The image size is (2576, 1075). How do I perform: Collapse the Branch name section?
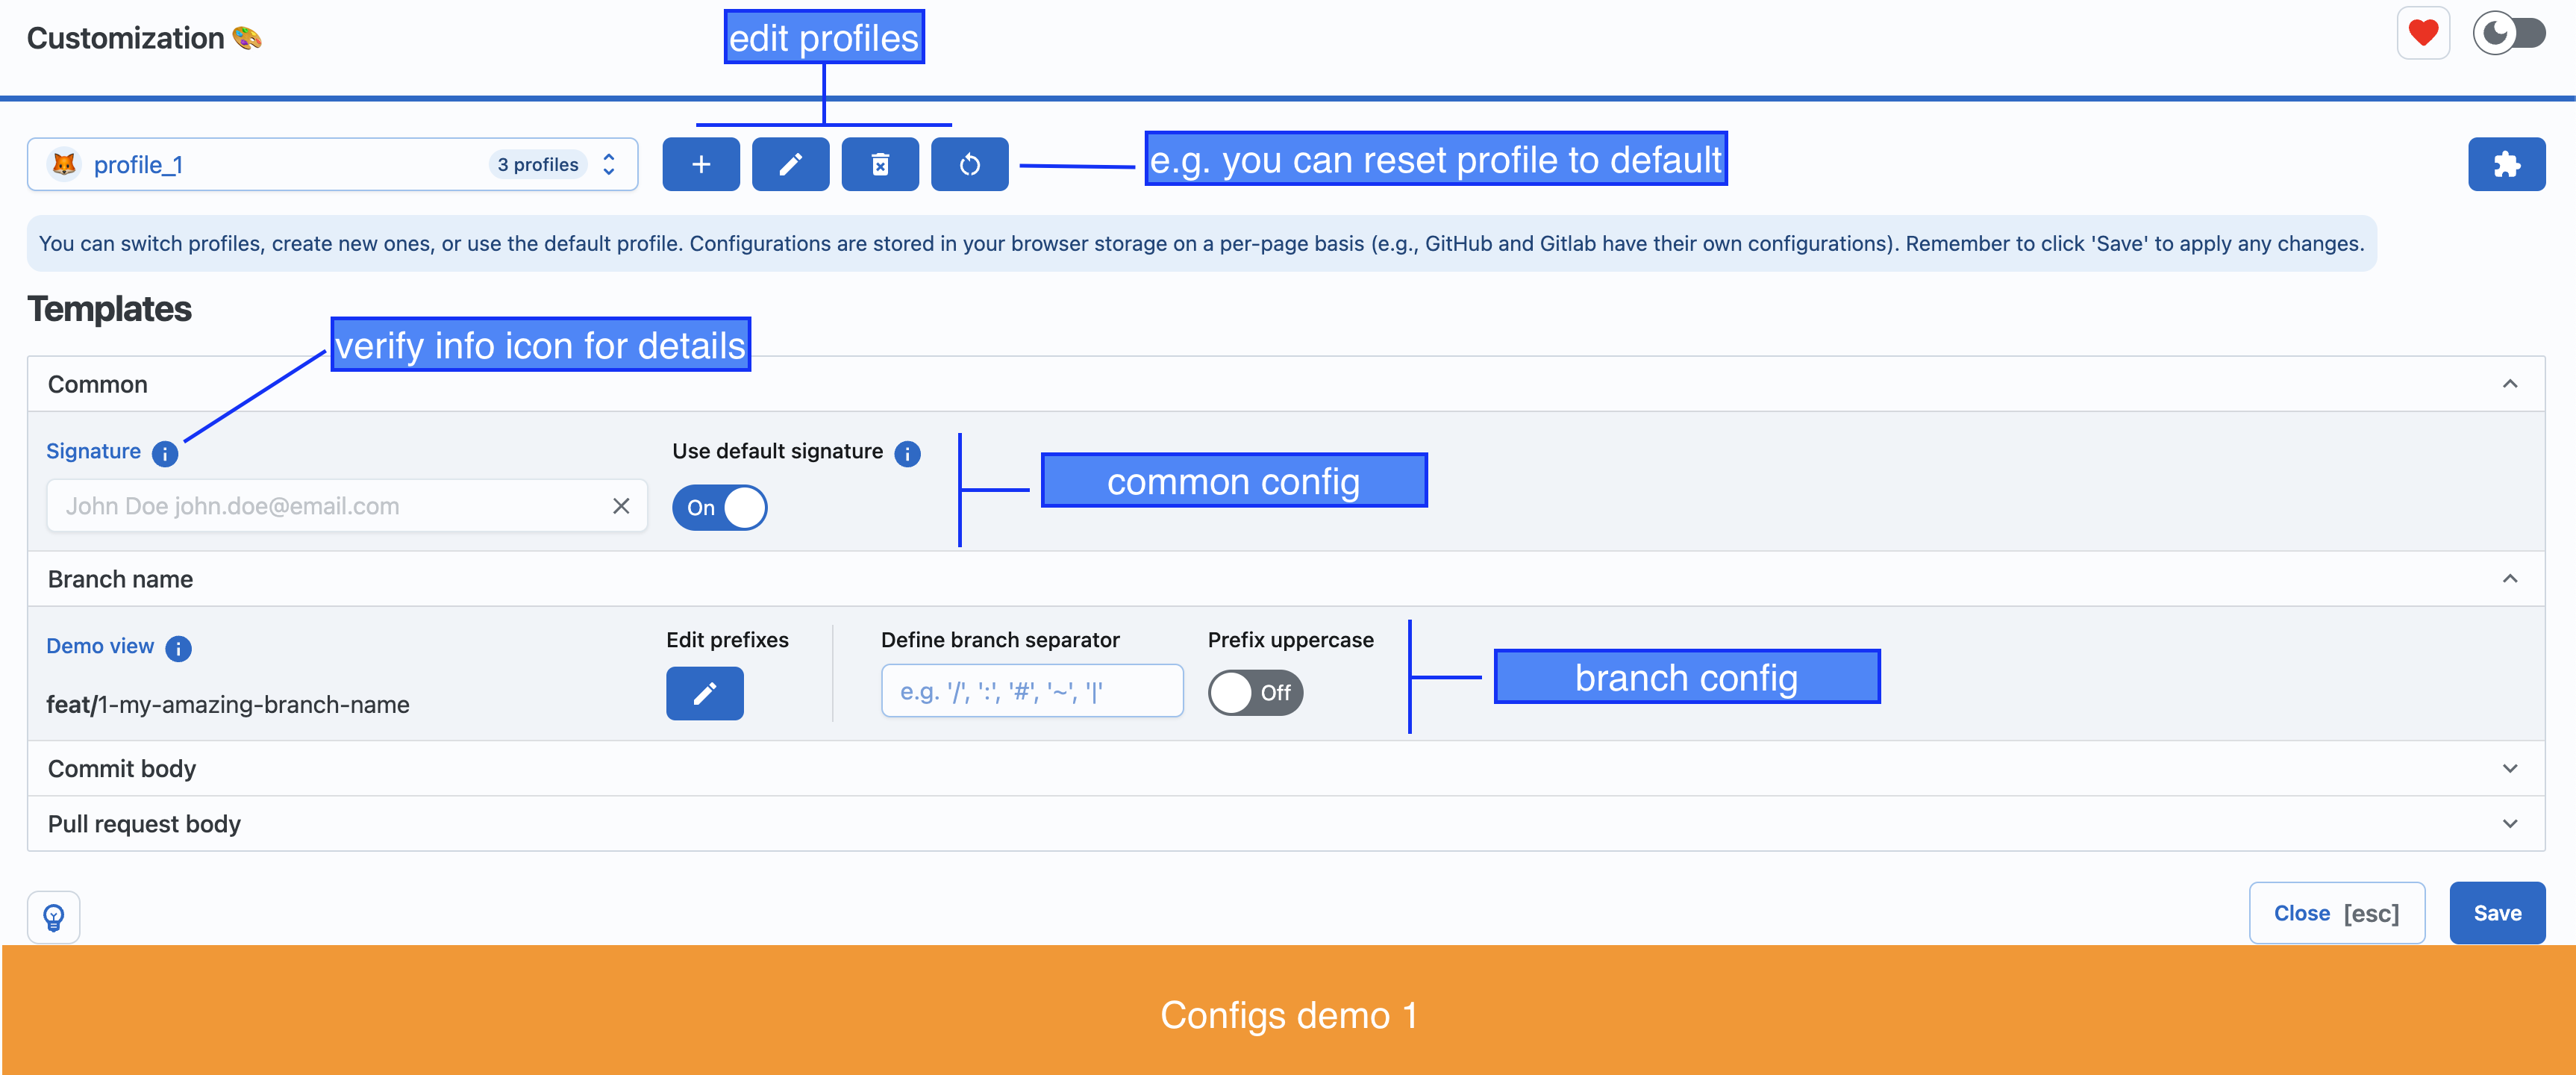[x=1286, y=579]
